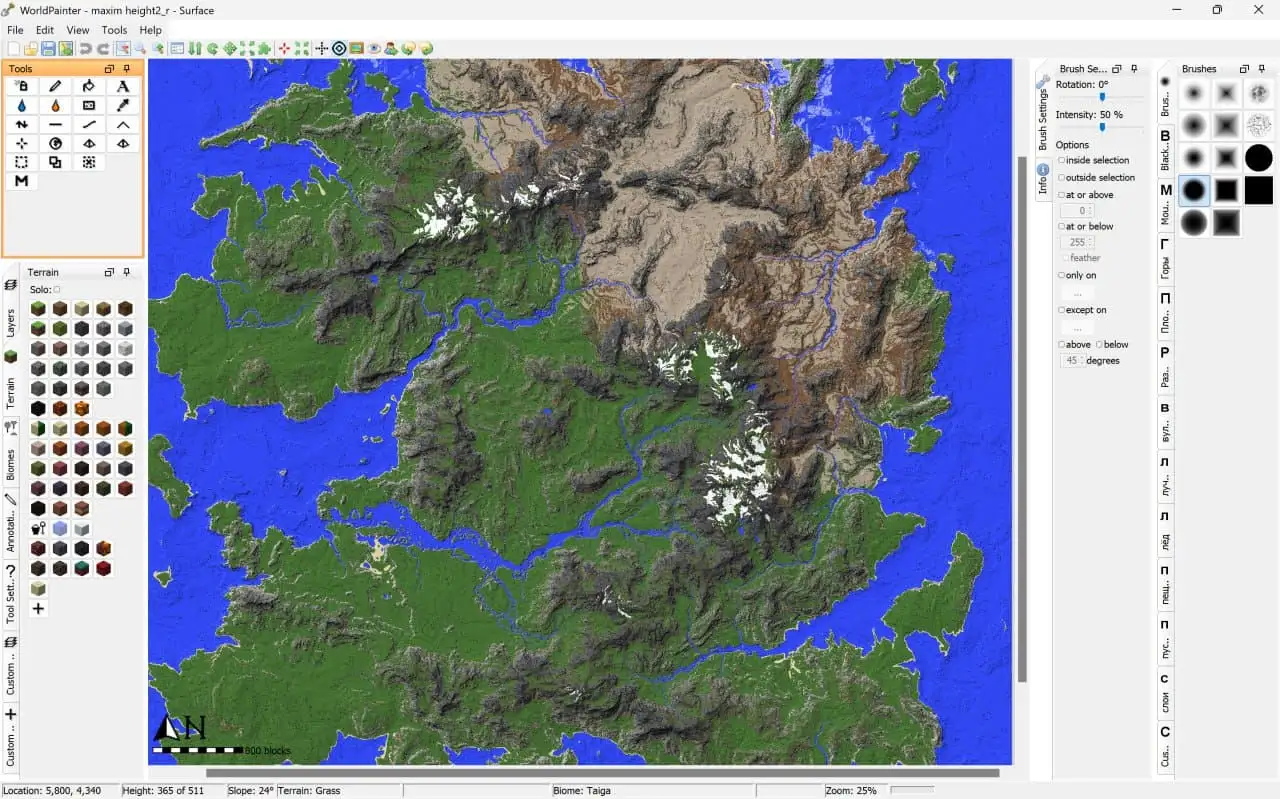Tick the 'except on' checkbox

coord(1062,310)
